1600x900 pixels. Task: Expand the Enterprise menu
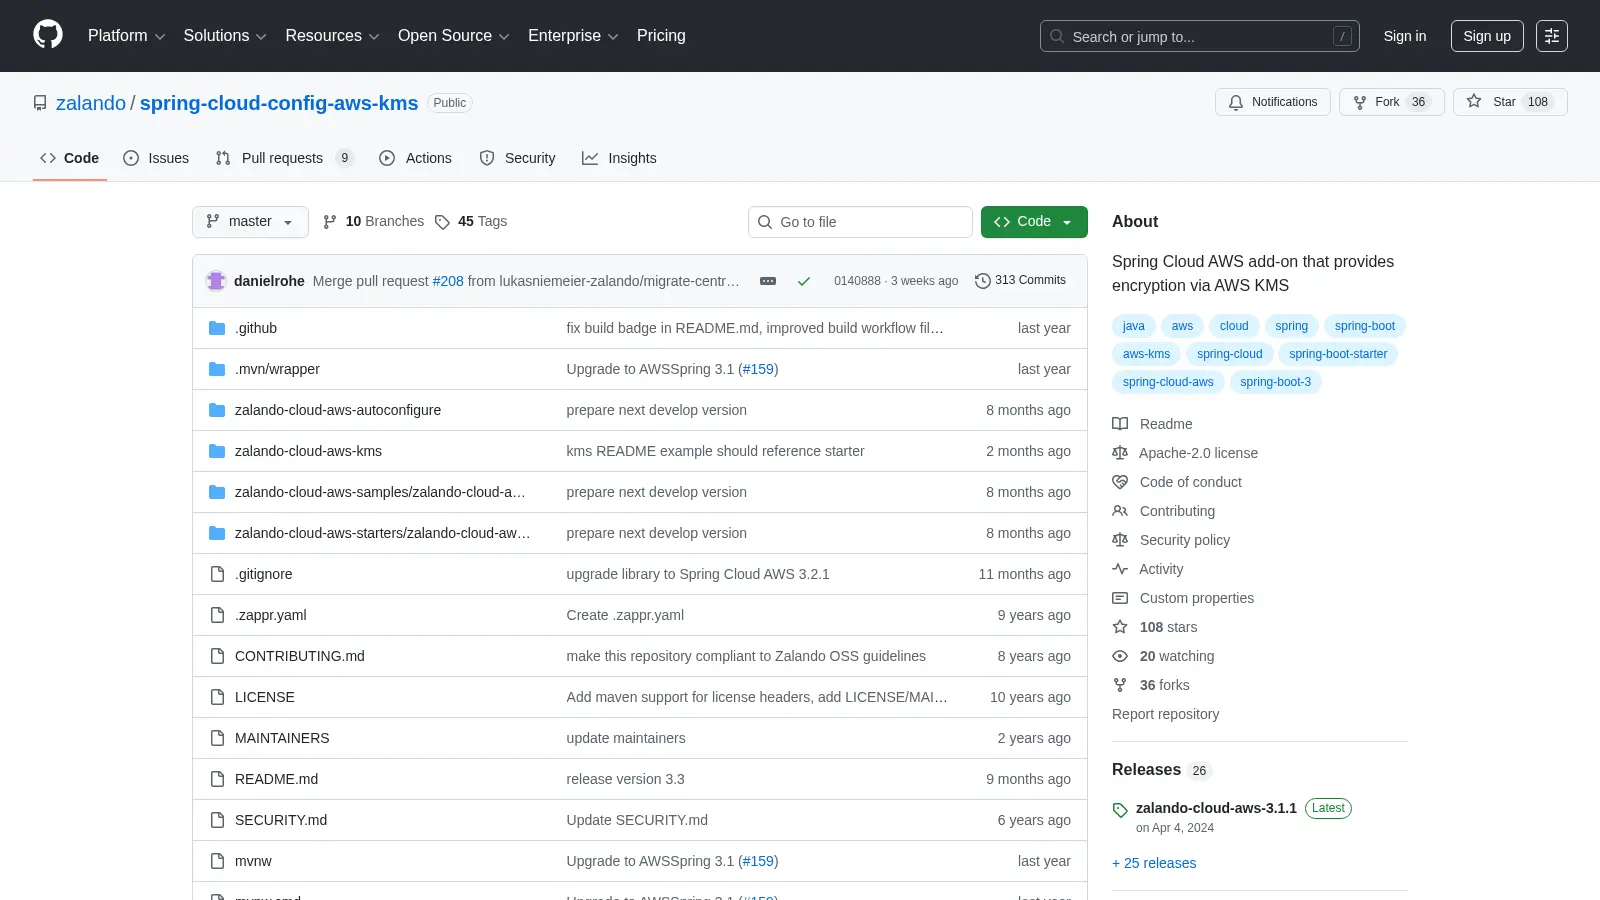click(x=573, y=36)
